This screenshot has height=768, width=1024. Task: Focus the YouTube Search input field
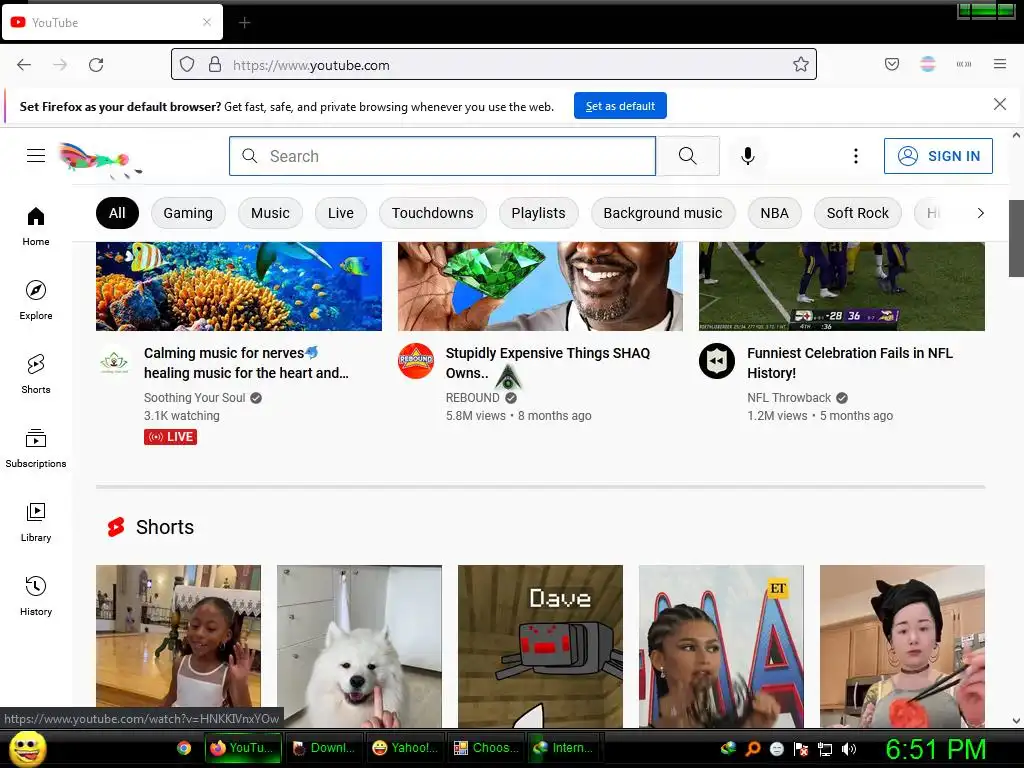[x=442, y=156]
